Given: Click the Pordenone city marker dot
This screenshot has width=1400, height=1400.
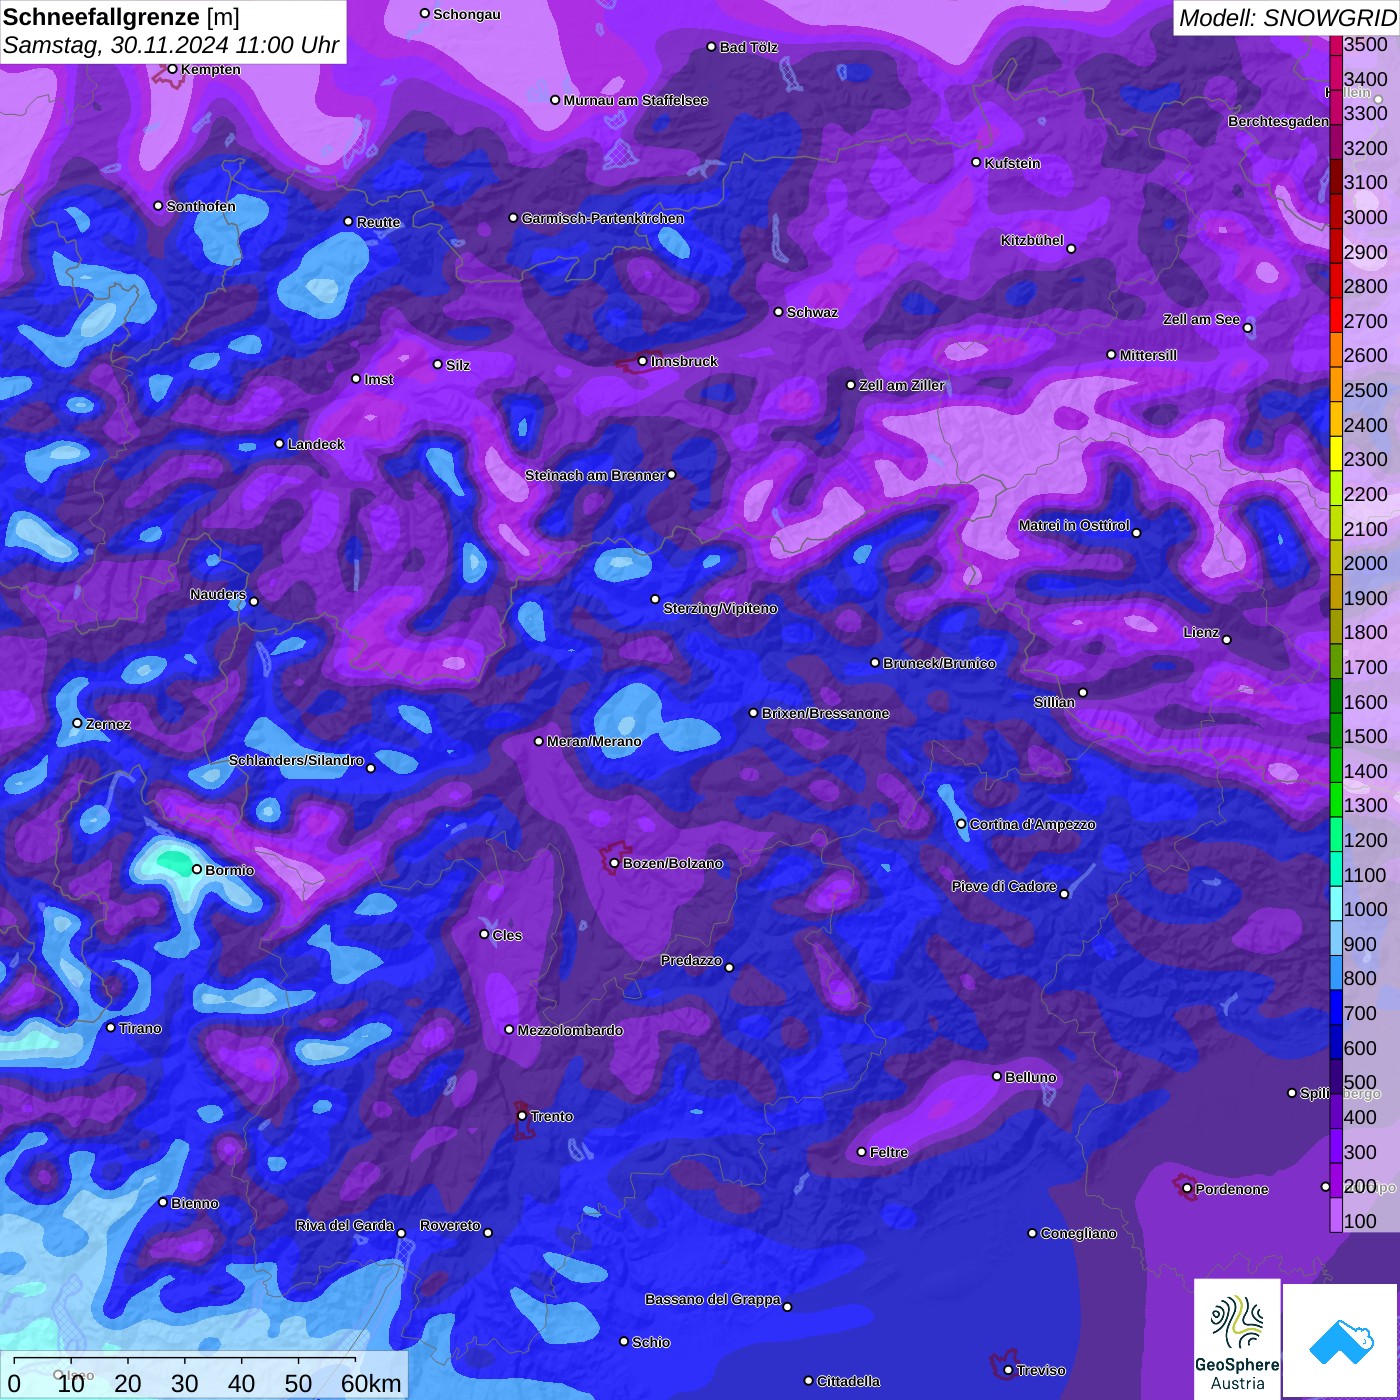Looking at the screenshot, I should pyautogui.click(x=1187, y=1188).
